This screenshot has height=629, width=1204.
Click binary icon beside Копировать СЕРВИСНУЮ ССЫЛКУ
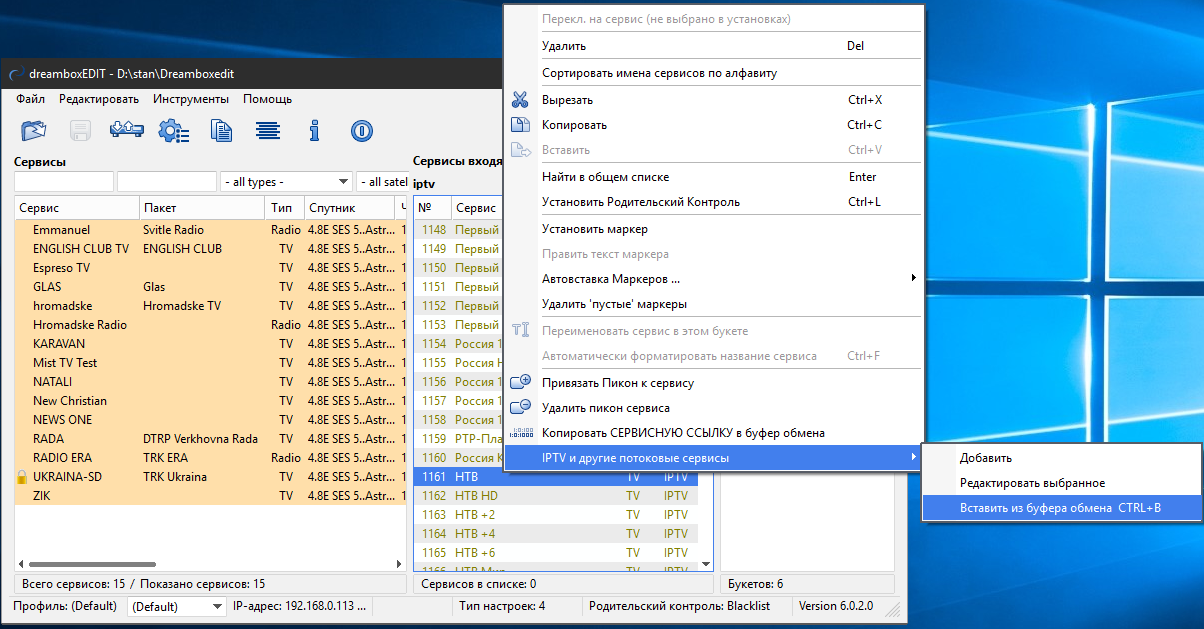click(520, 433)
